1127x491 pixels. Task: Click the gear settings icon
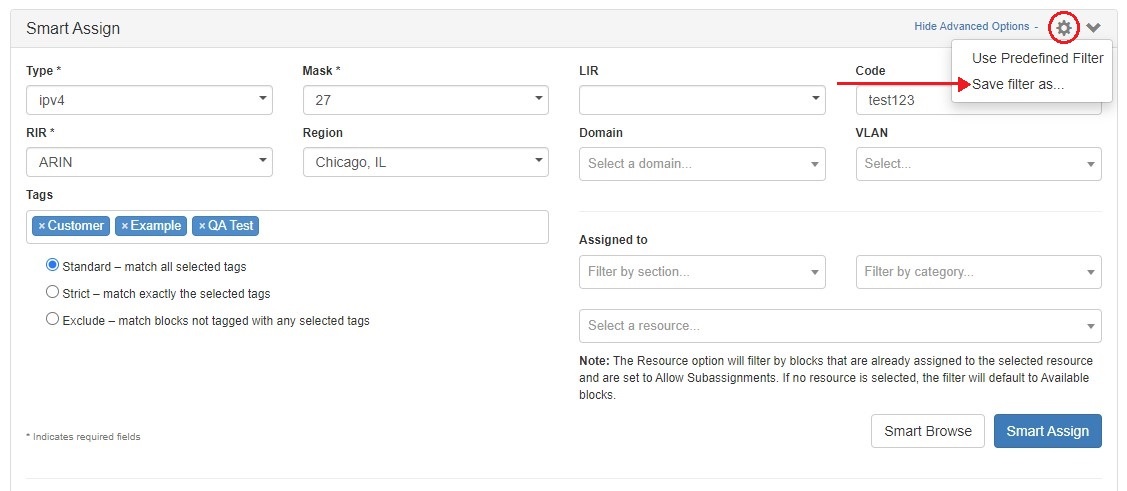coord(1064,27)
